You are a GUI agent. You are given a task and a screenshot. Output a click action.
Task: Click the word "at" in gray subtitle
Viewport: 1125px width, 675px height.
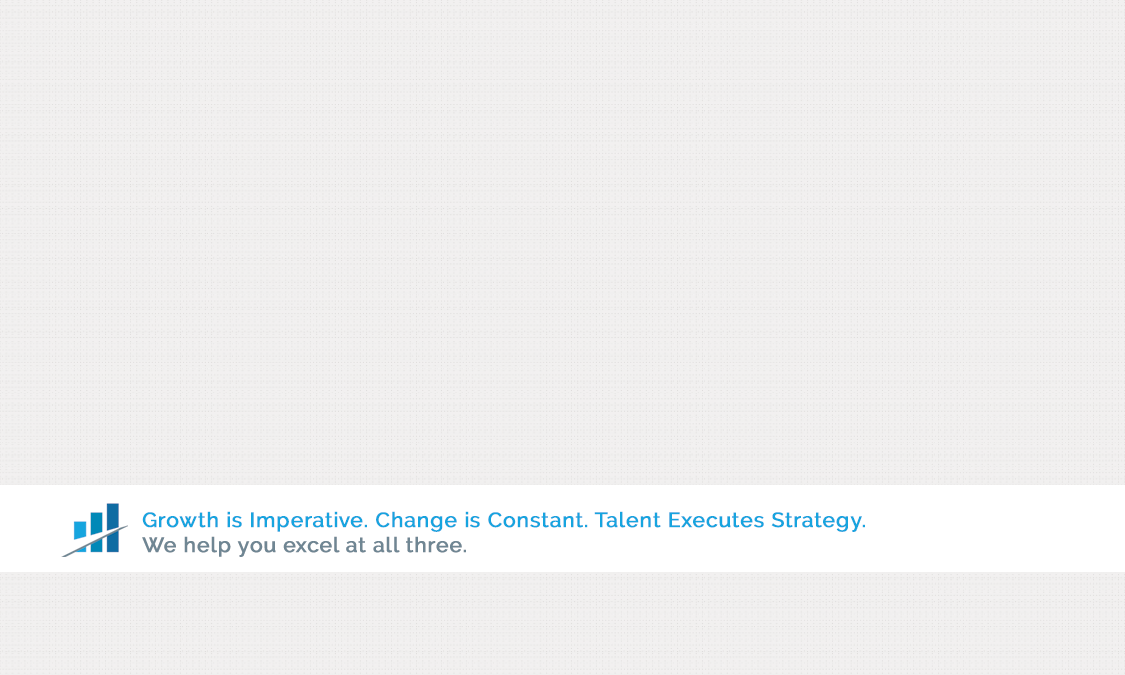click(356, 546)
